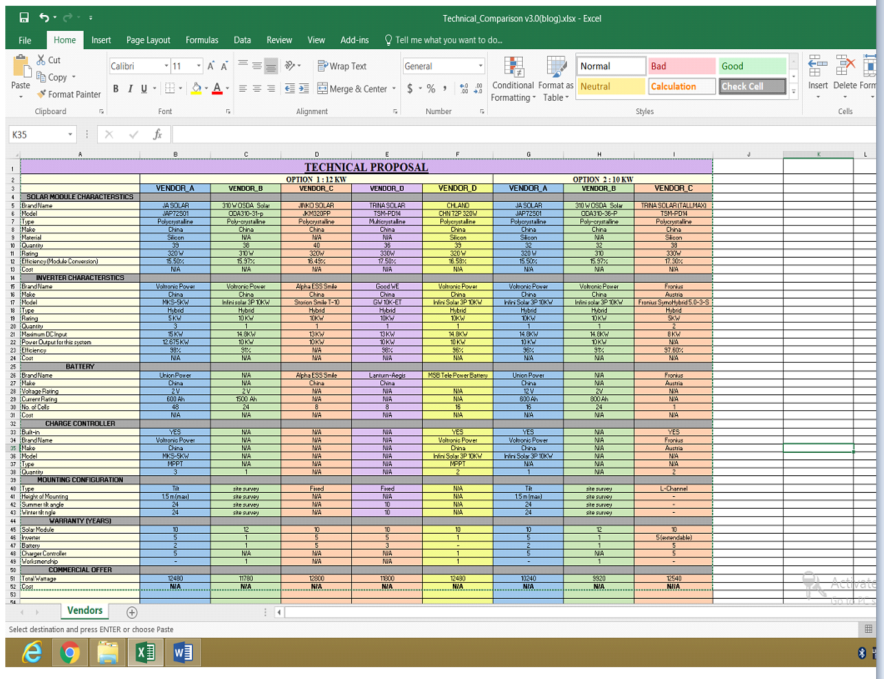The image size is (884, 679).
Task: Increase font size with the large A
Action: [210, 66]
